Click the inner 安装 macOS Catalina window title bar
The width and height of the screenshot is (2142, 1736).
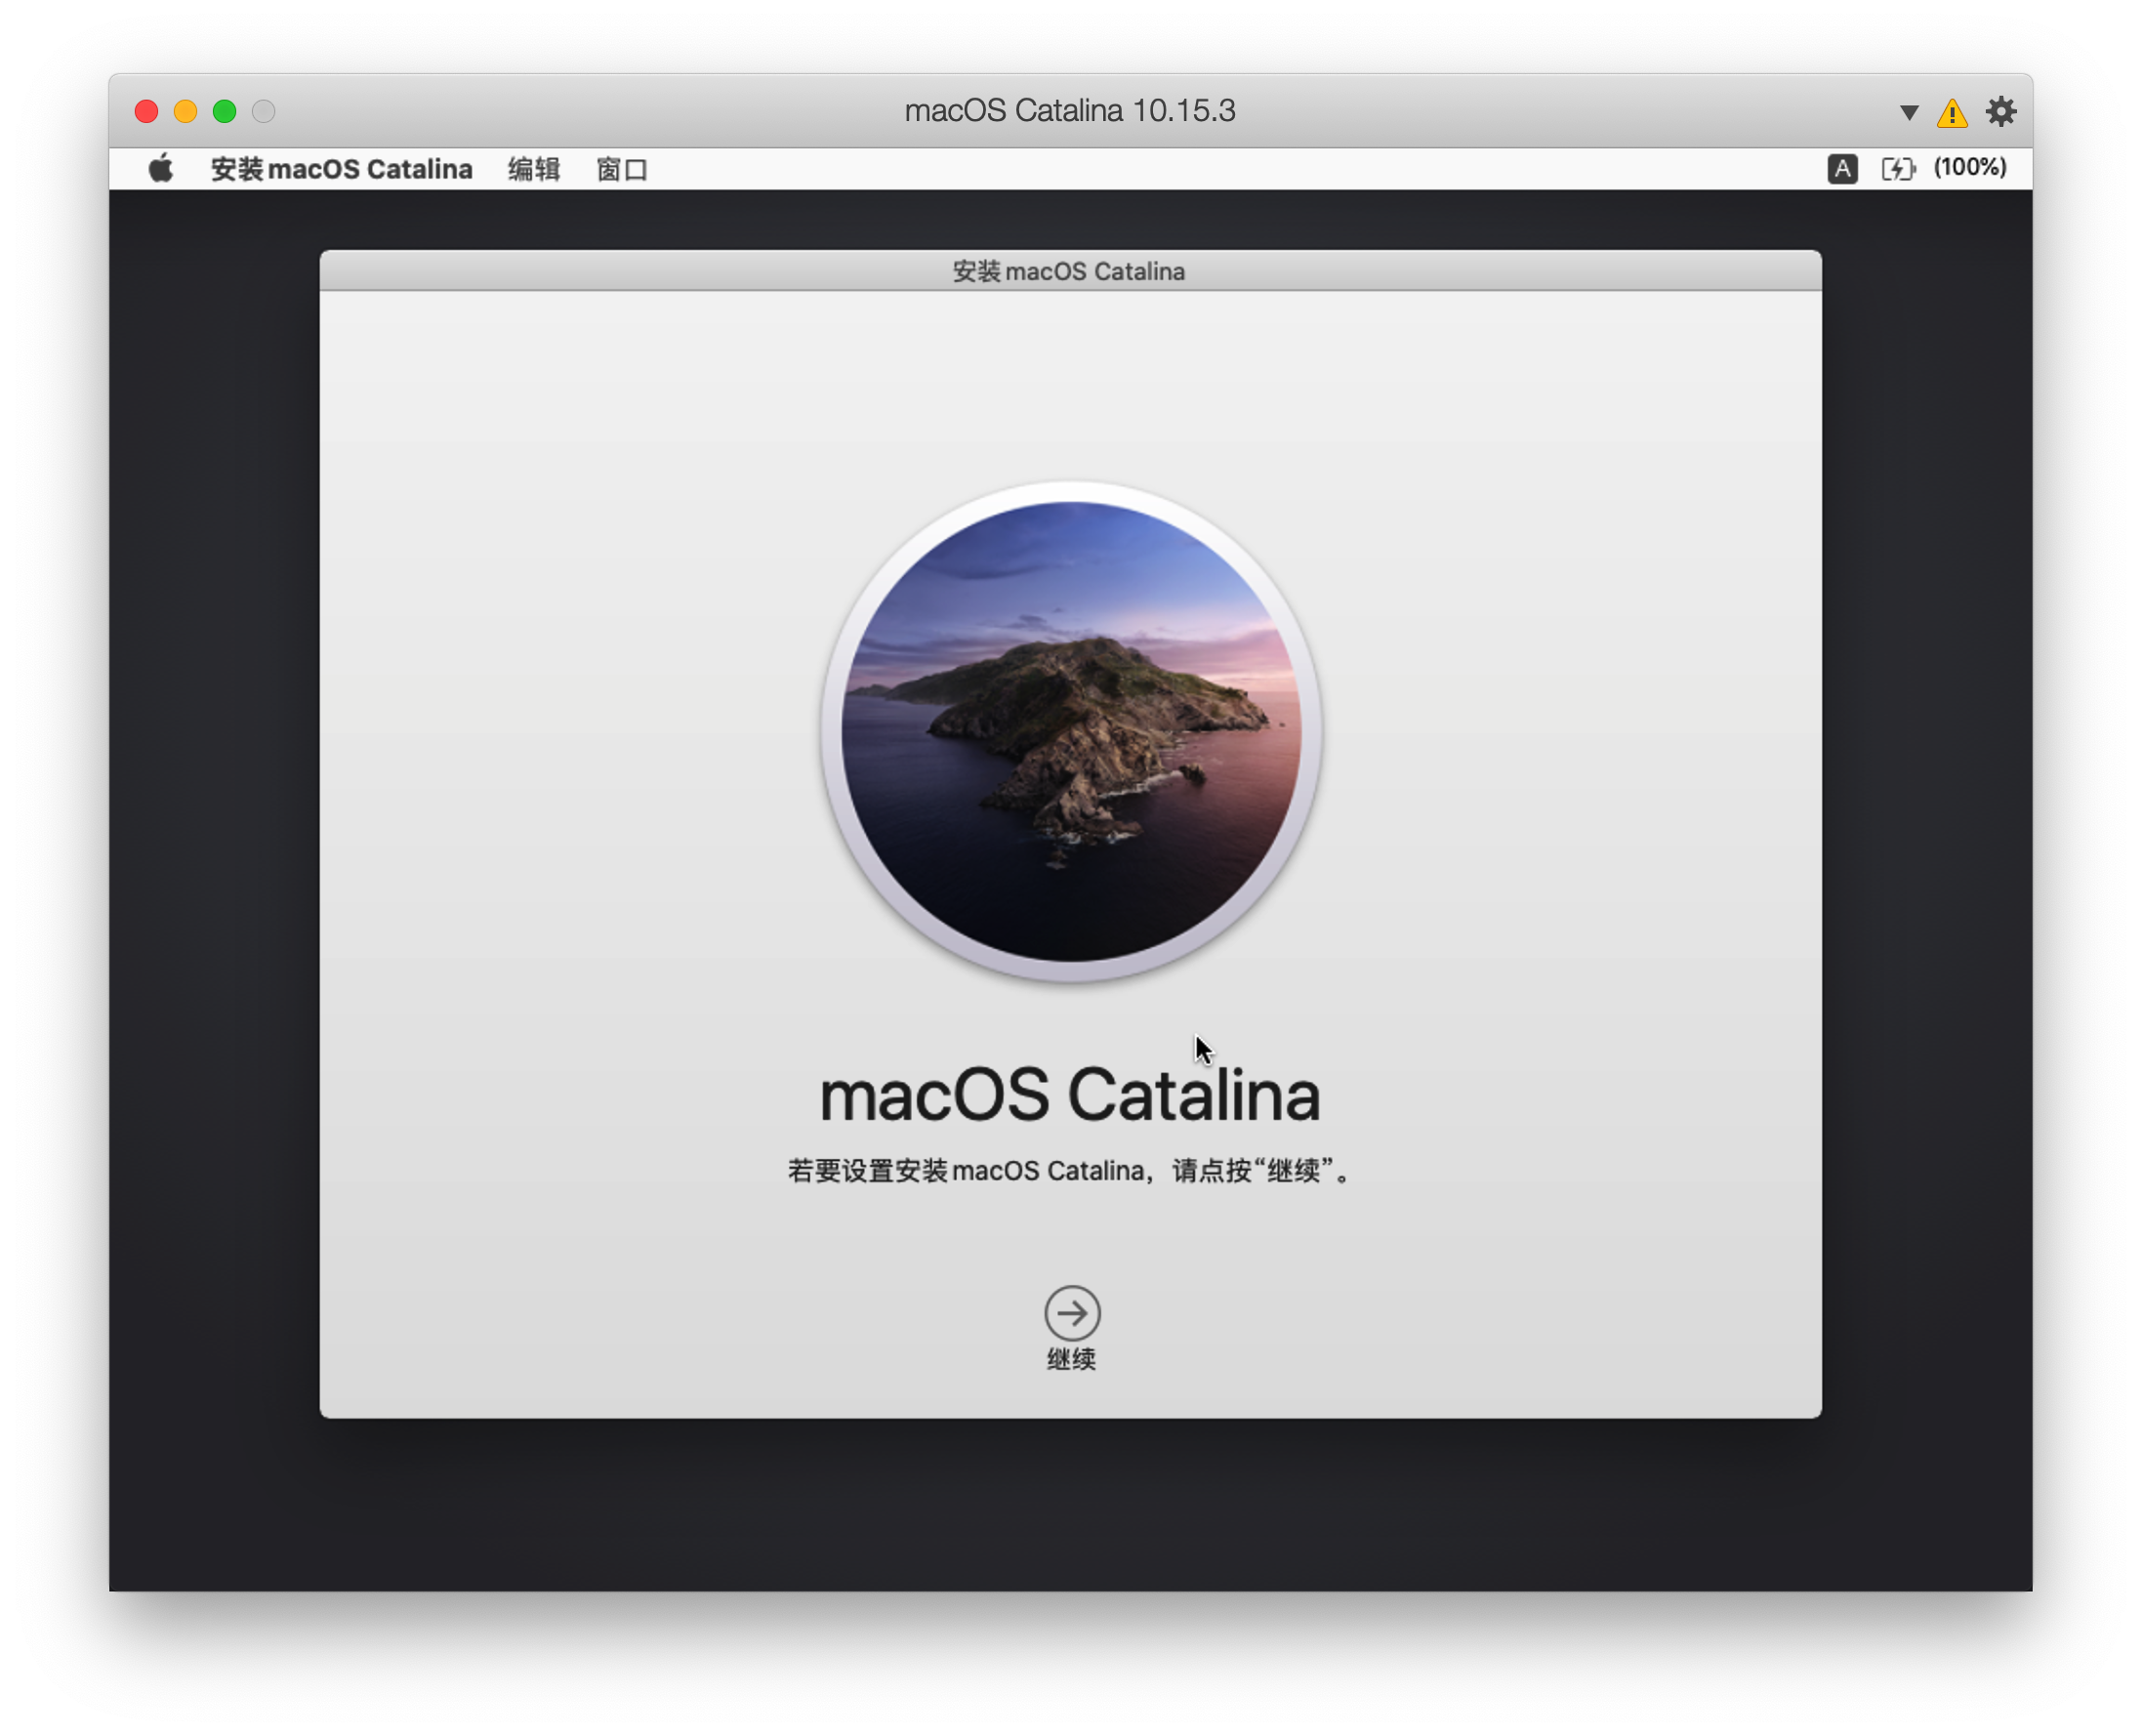[1069, 271]
